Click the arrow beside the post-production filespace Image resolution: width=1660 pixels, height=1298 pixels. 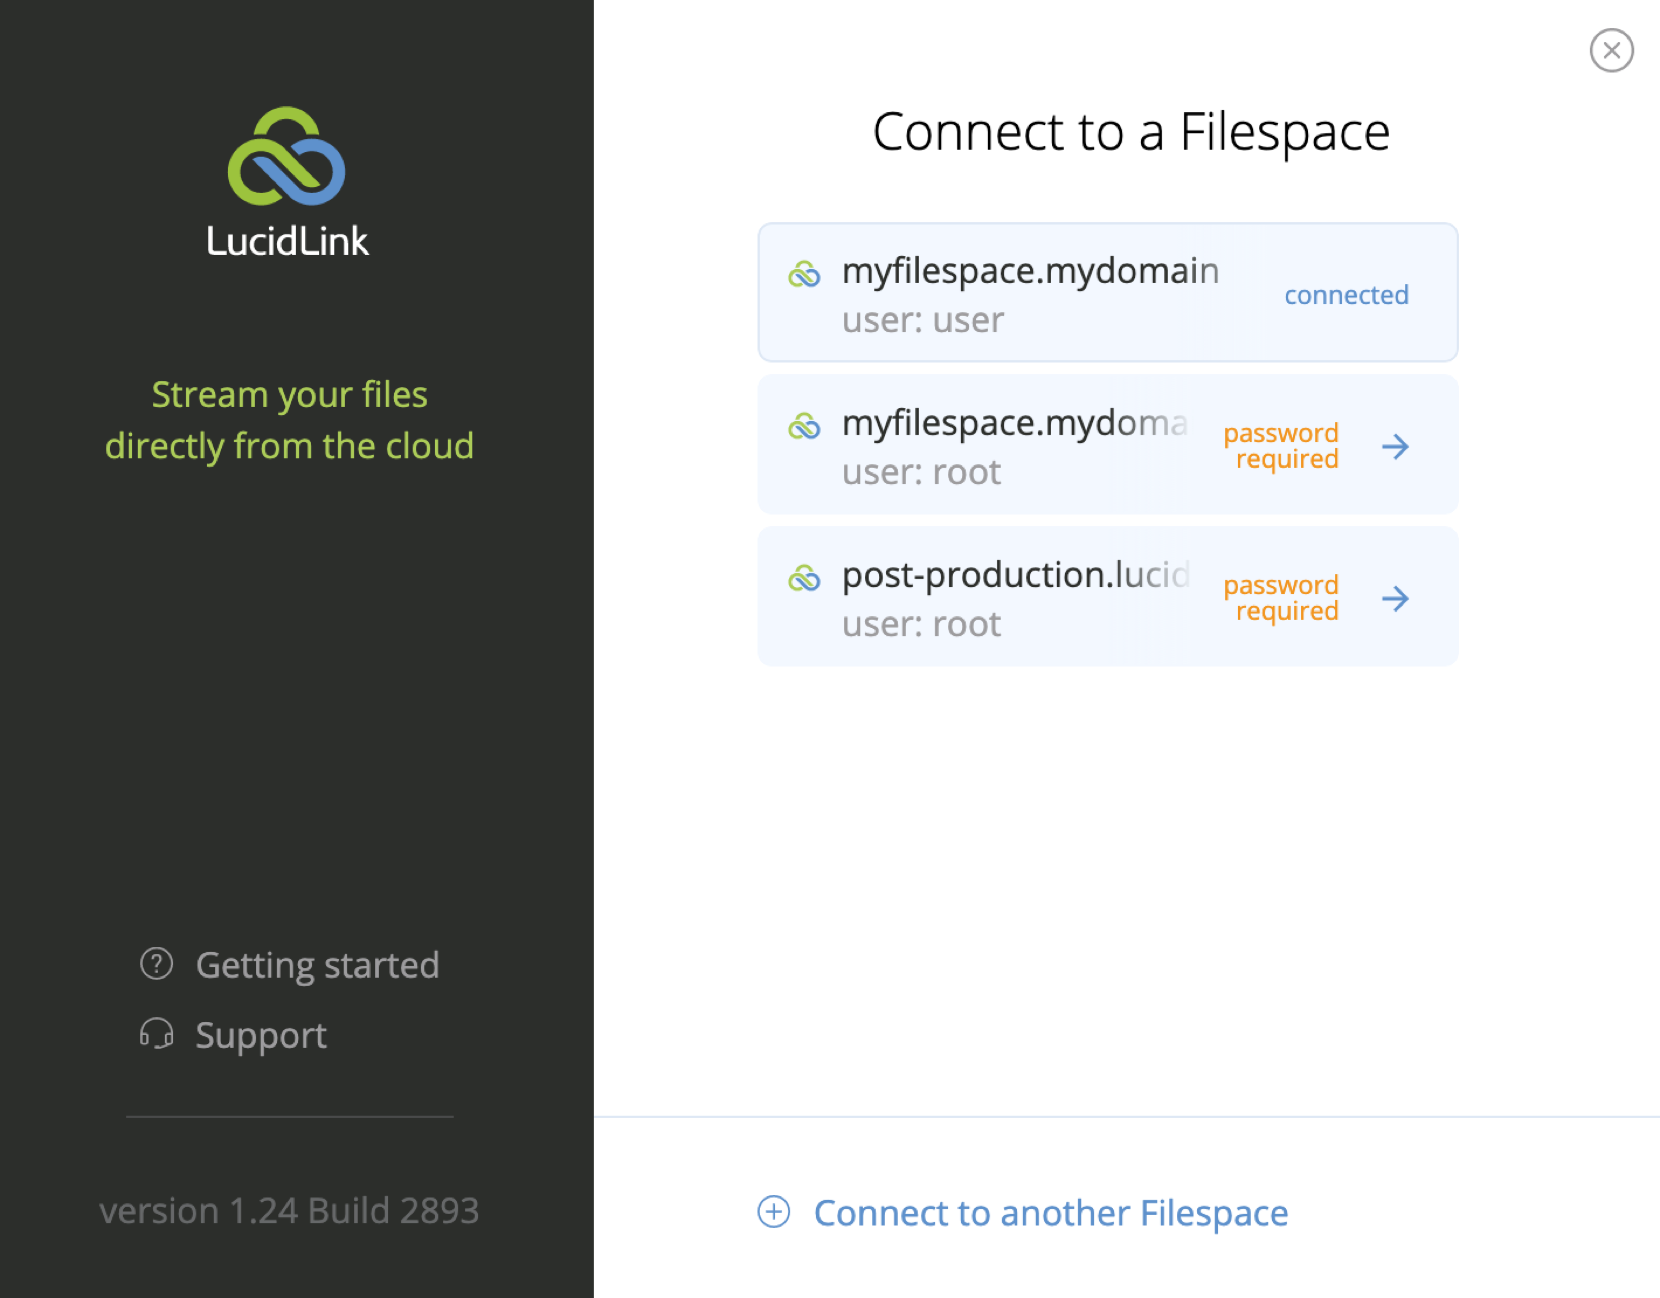(x=1397, y=599)
